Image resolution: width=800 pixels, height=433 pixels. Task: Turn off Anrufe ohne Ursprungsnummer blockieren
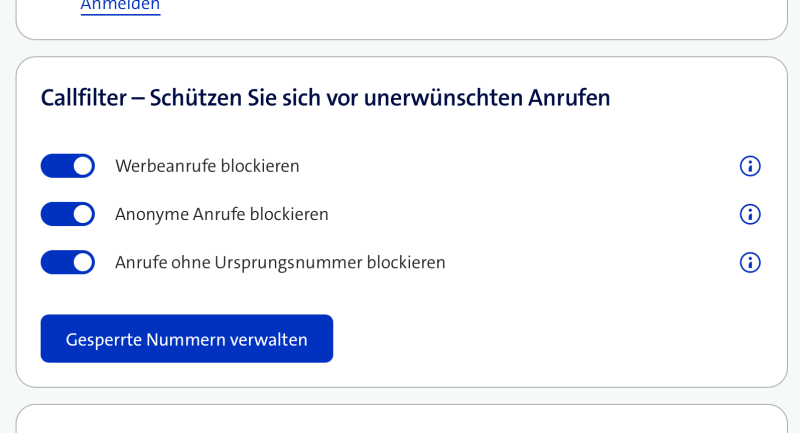pos(68,262)
